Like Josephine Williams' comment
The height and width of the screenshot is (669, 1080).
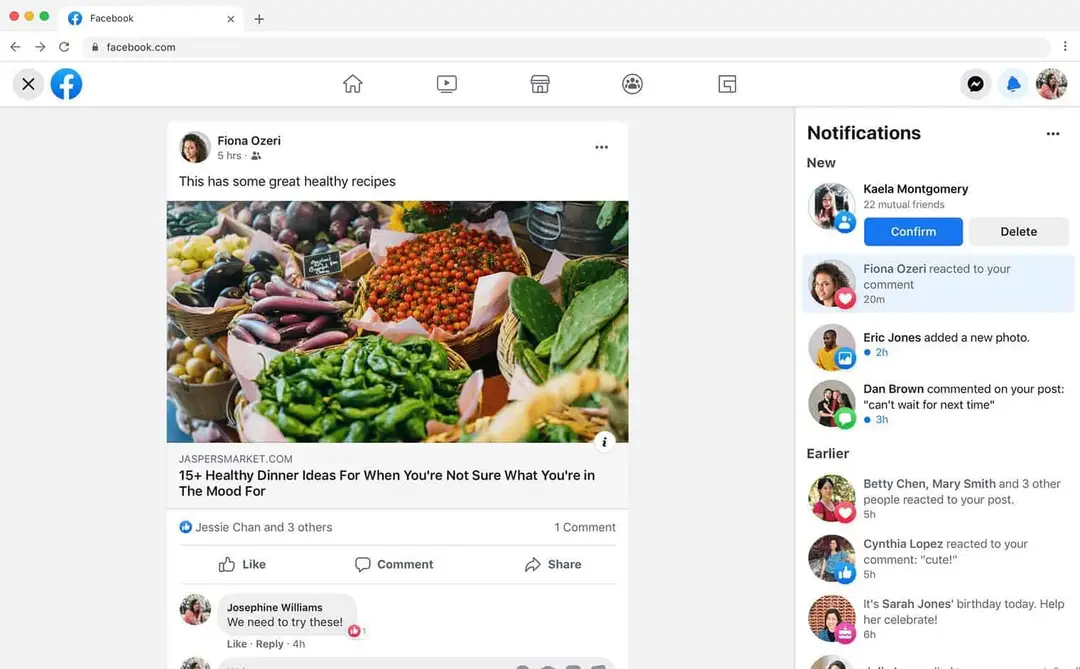pyautogui.click(x=236, y=644)
